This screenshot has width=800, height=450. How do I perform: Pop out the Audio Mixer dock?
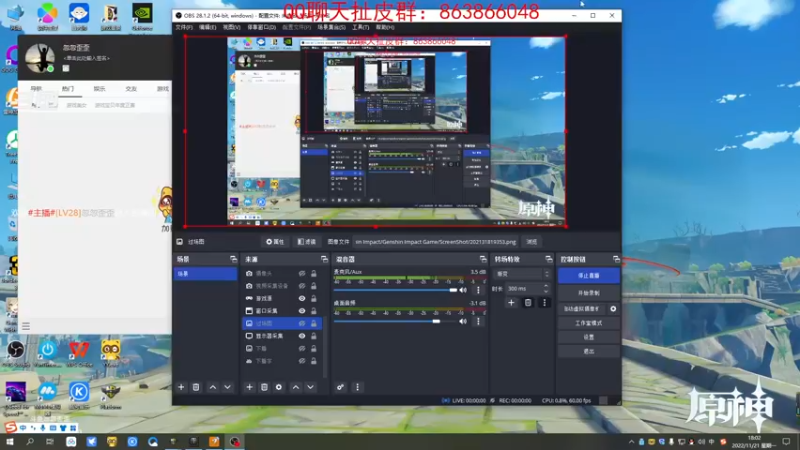point(483,259)
